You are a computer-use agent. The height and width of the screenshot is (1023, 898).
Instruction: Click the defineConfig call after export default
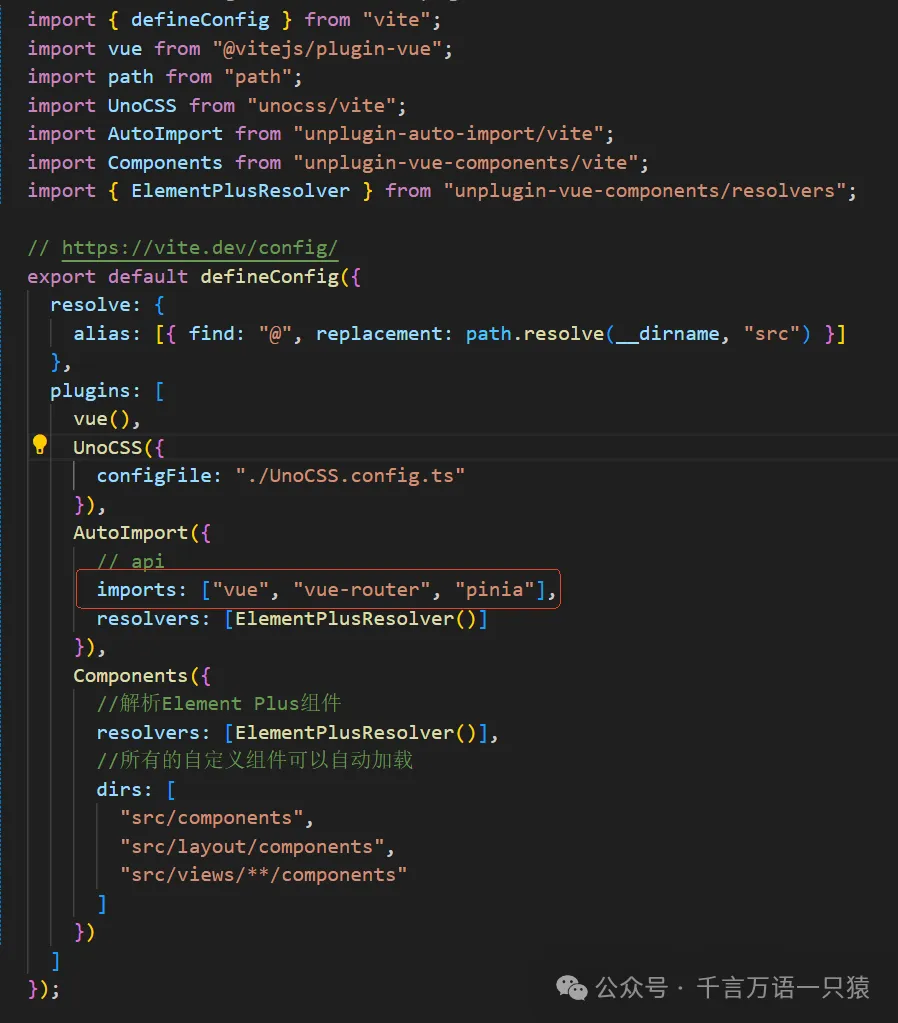(x=270, y=276)
